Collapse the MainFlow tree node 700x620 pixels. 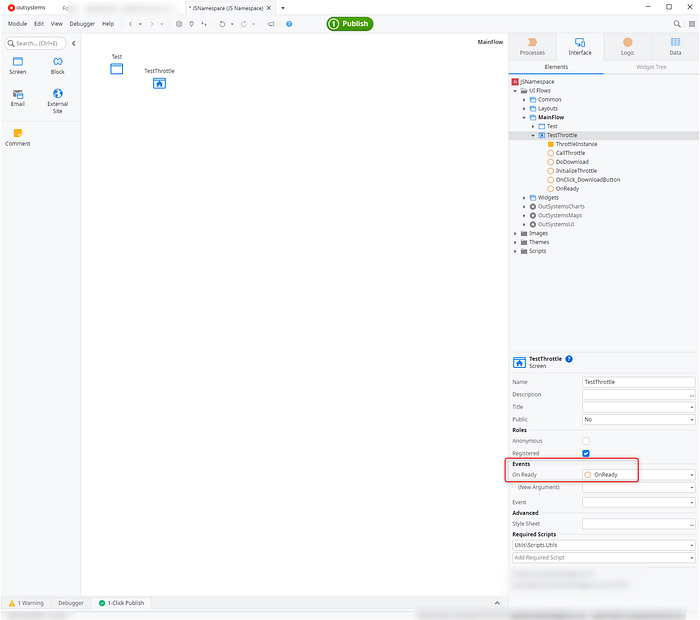click(524, 117)
